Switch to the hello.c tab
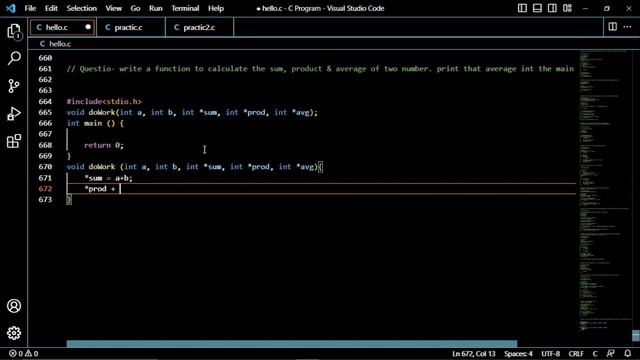The width and height of the screenshot is (640, 360). point(62,27)
